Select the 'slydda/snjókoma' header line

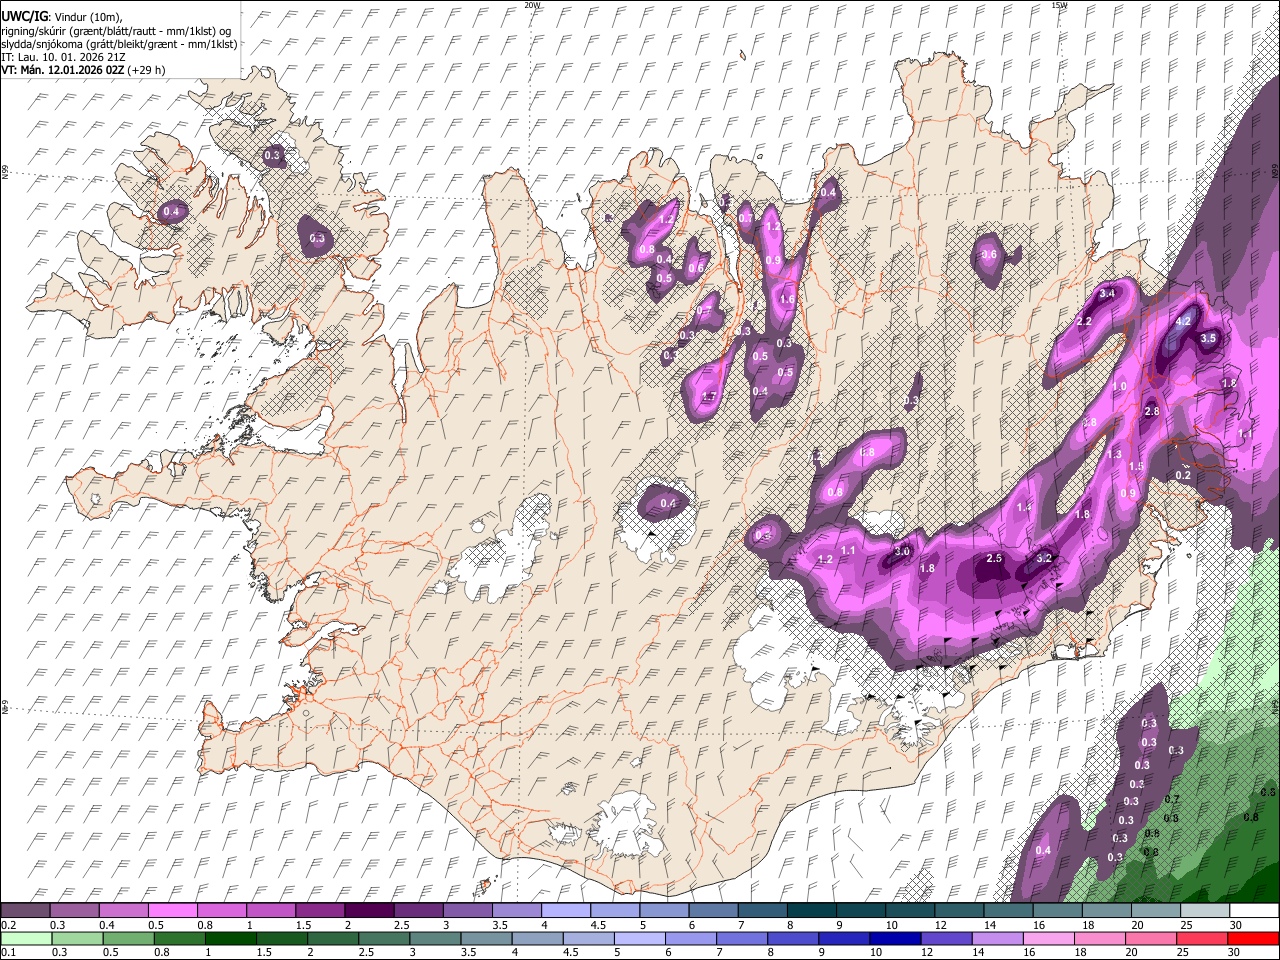(x=119, y=45)
